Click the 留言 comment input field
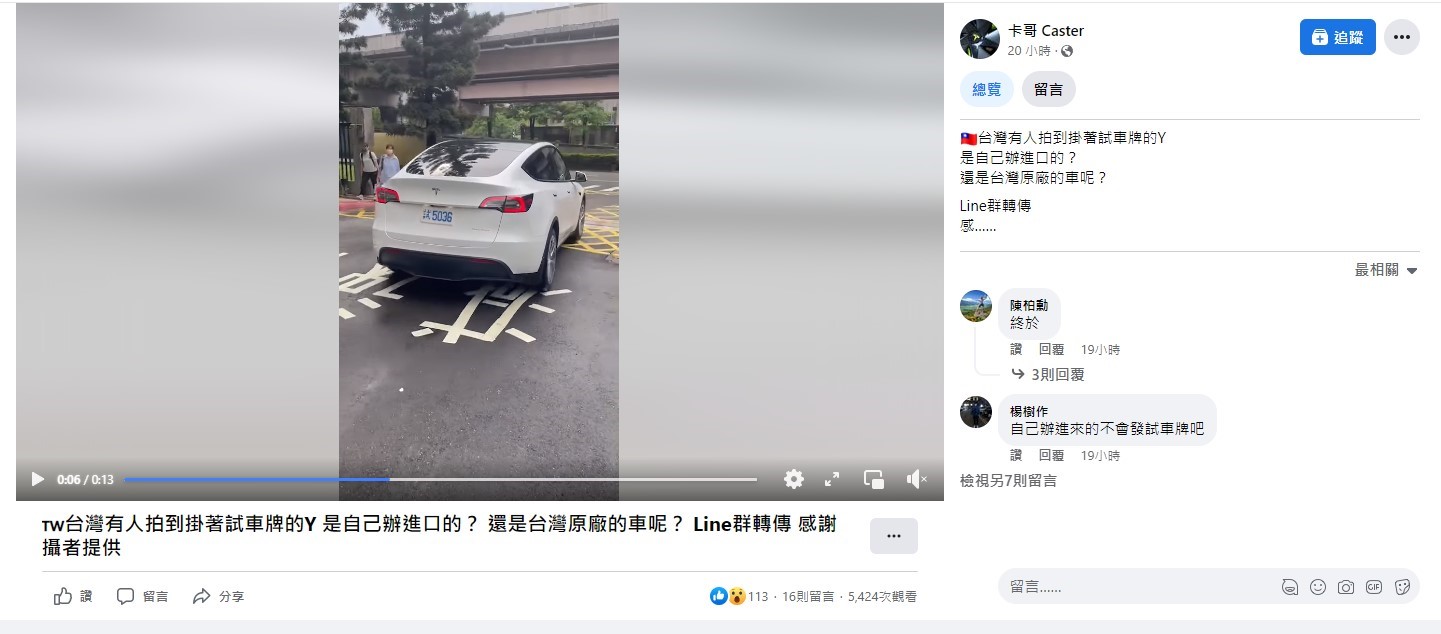Viewport: 1441px width, 634px height. (x=1140, y=587)
